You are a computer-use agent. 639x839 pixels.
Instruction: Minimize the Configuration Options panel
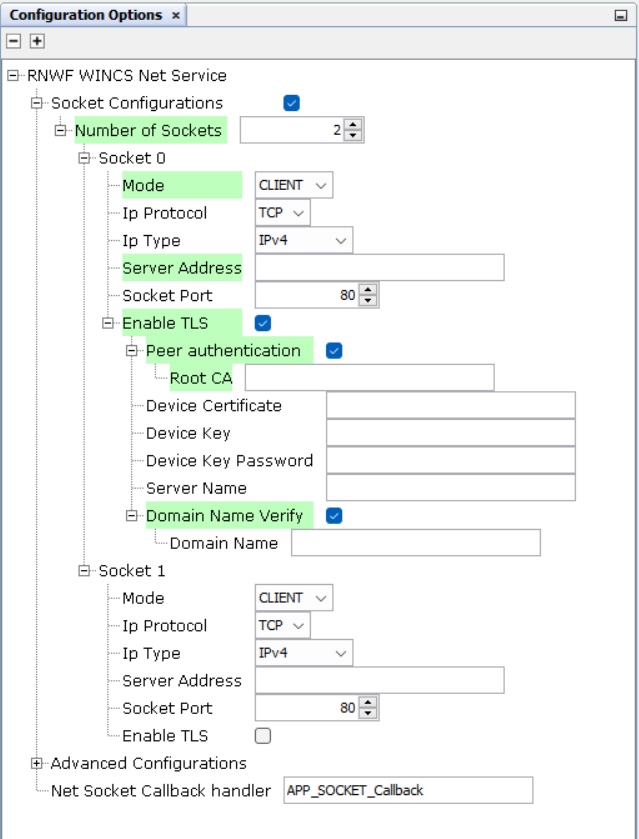coord(621,16)
